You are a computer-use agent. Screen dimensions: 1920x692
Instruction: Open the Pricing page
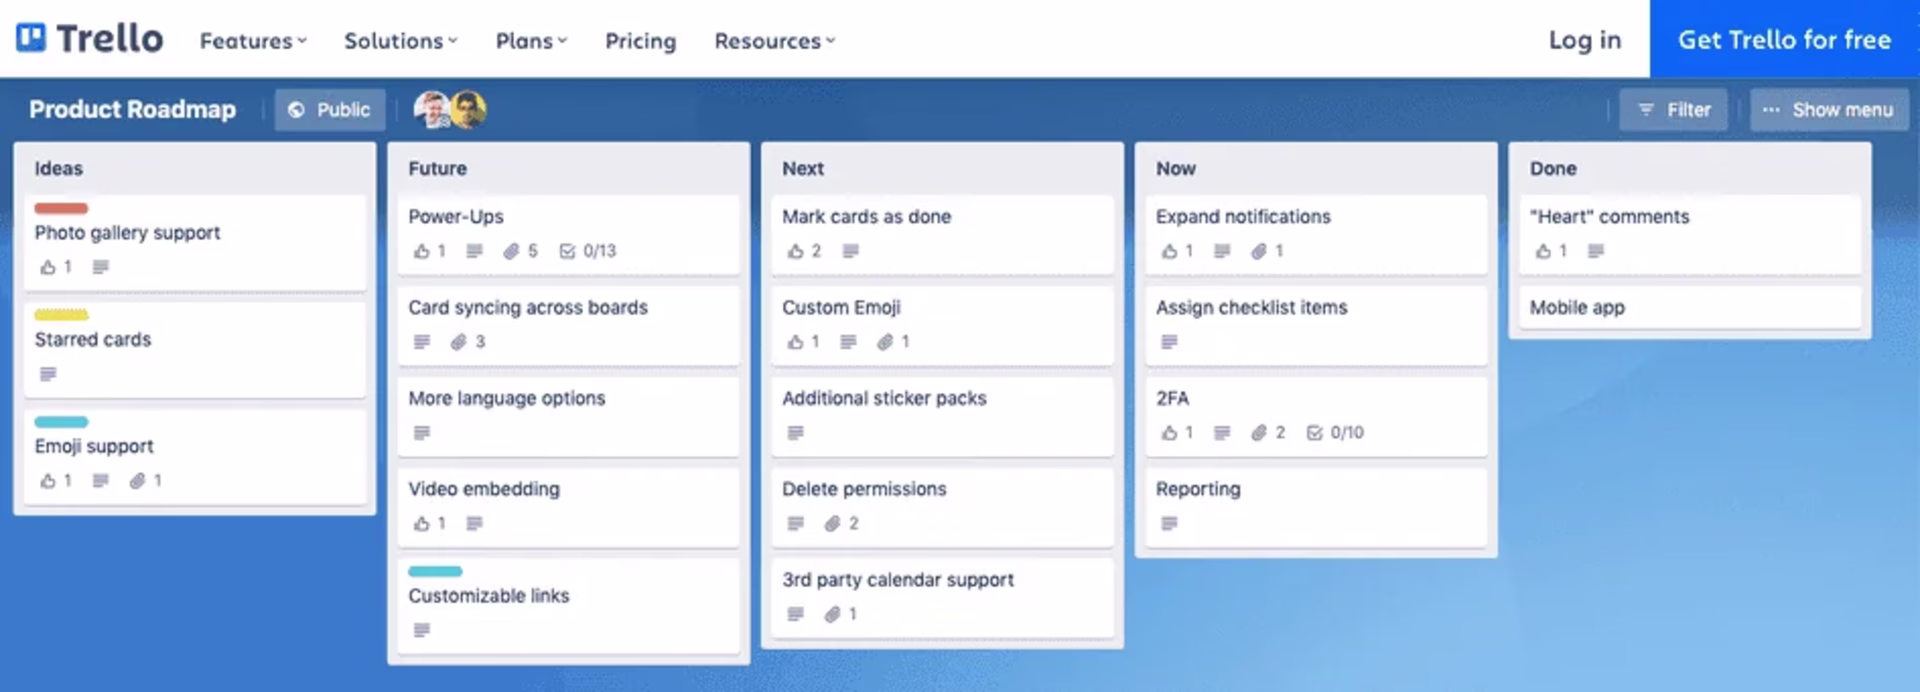(641, 41)
